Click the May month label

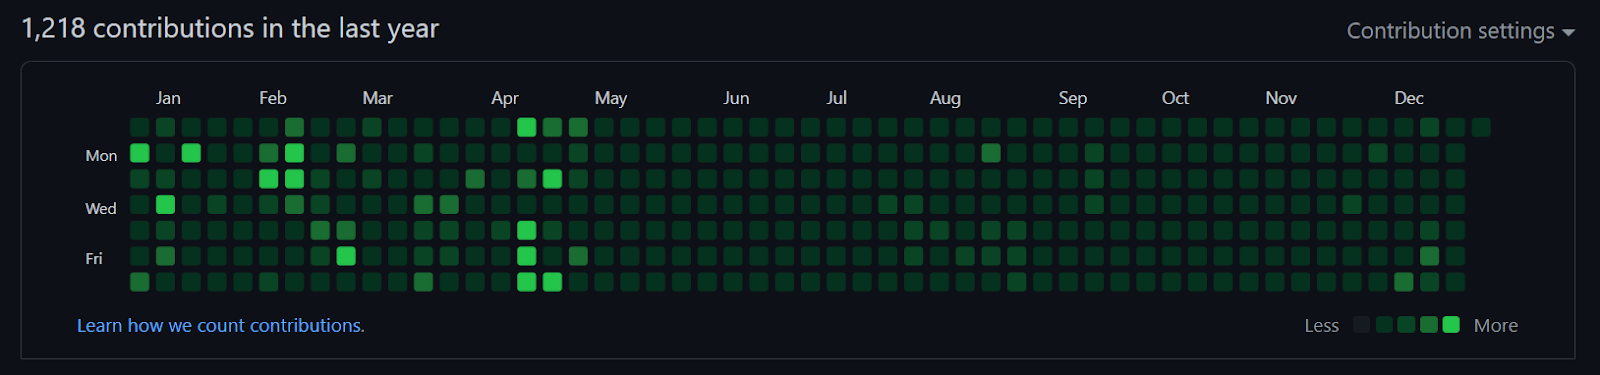point(611,98)
